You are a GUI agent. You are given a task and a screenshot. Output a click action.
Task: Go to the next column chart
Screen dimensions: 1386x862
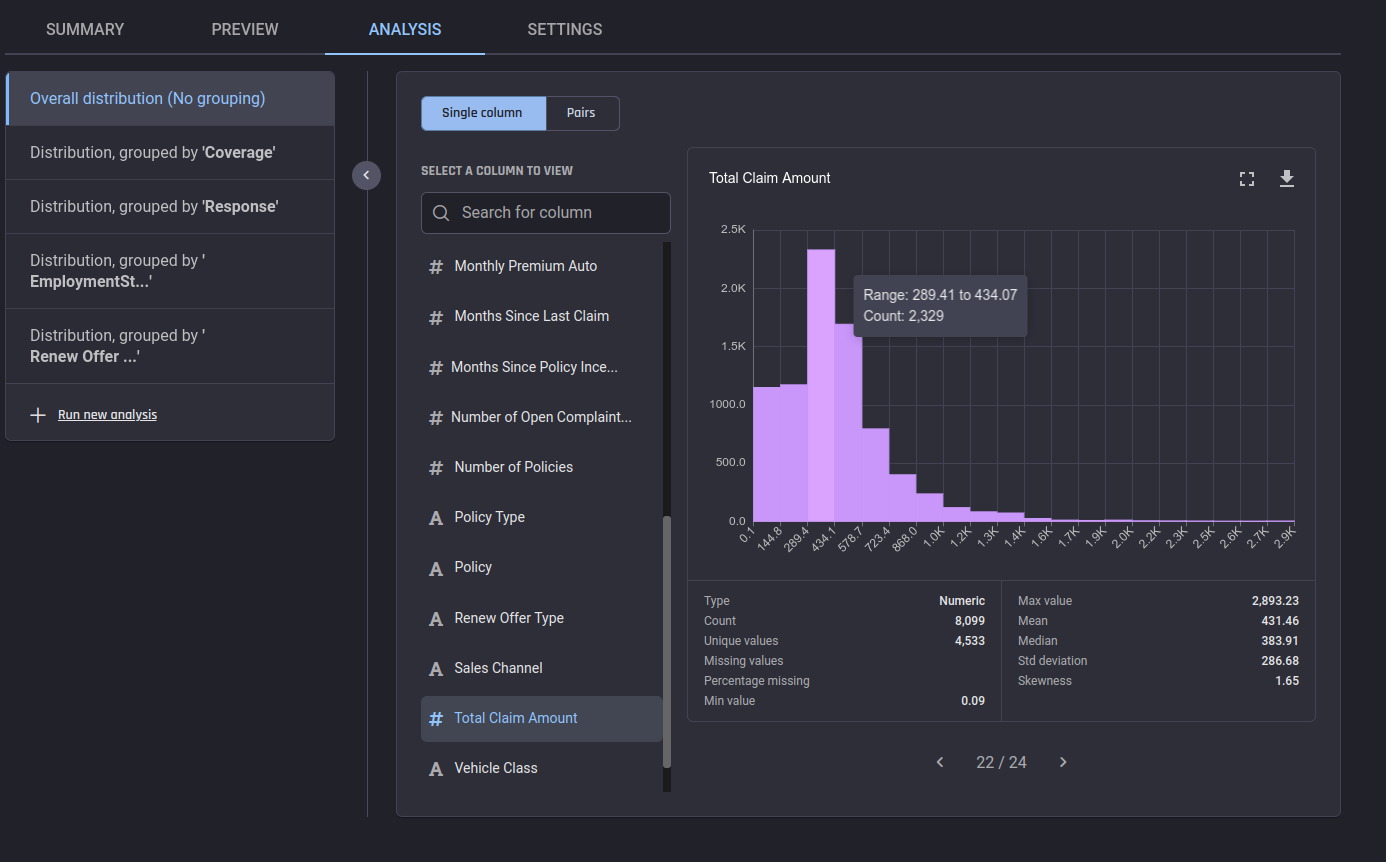[x=1063, y=762]
